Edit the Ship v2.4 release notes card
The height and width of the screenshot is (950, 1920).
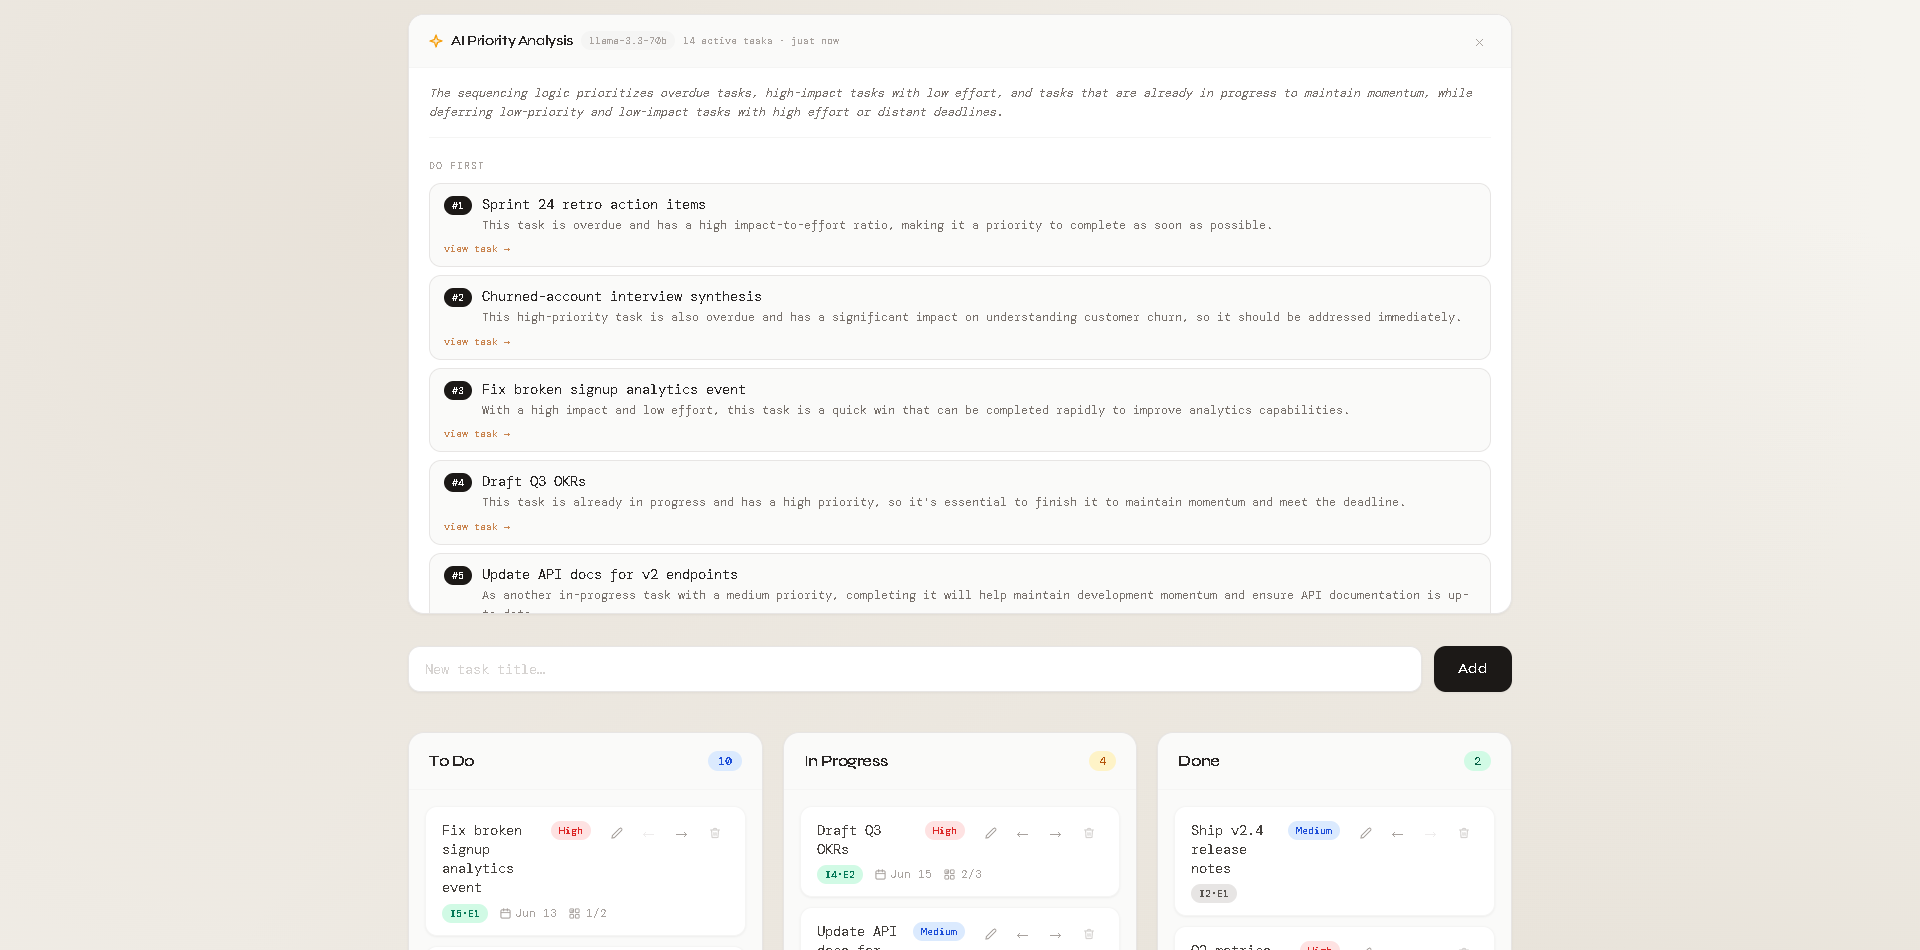click(1366, 833)
